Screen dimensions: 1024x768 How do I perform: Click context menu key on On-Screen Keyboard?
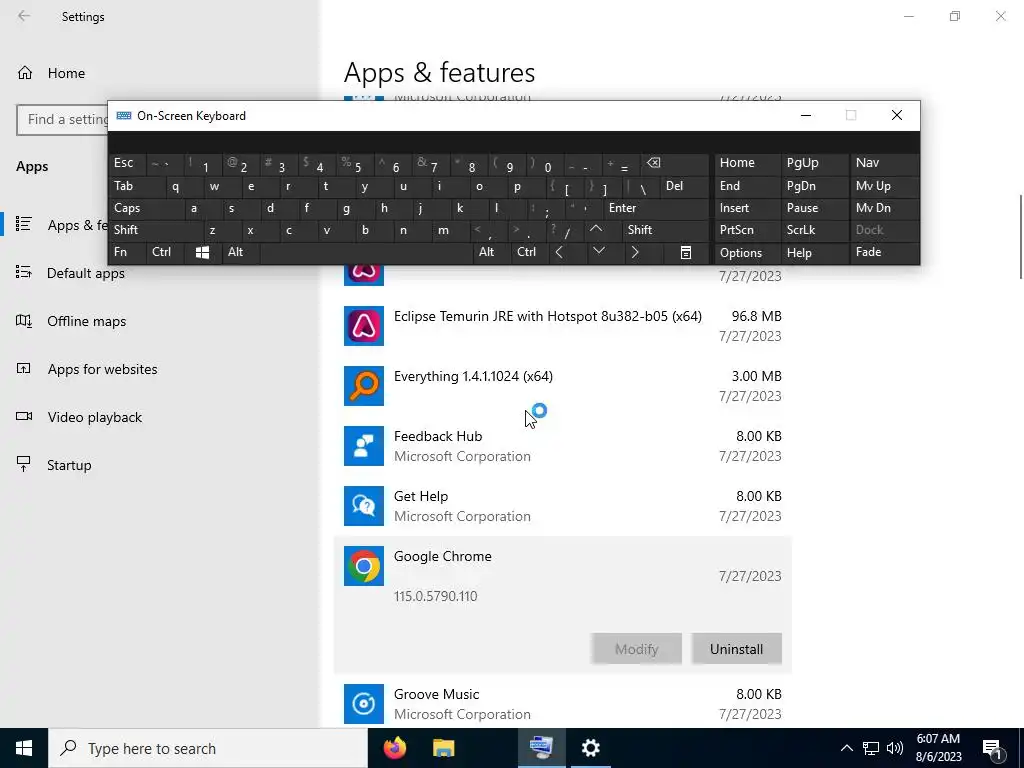(x=686, y=253)
